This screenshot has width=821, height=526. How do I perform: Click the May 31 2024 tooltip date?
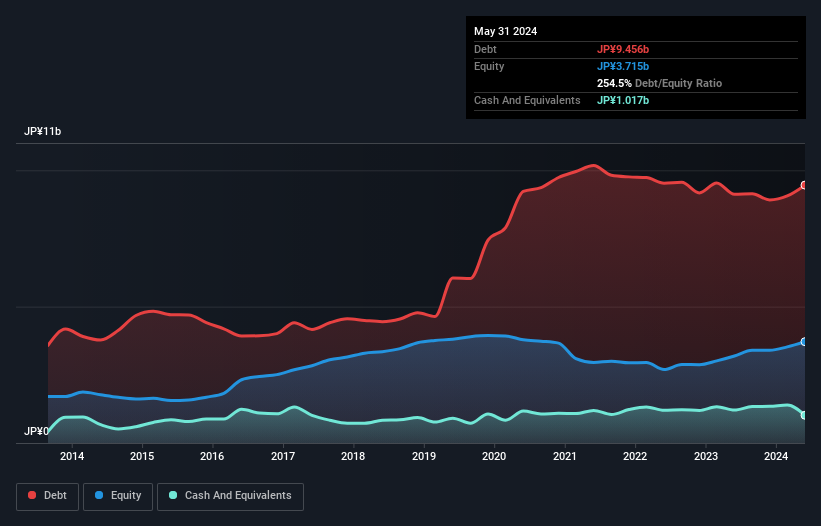505,31
